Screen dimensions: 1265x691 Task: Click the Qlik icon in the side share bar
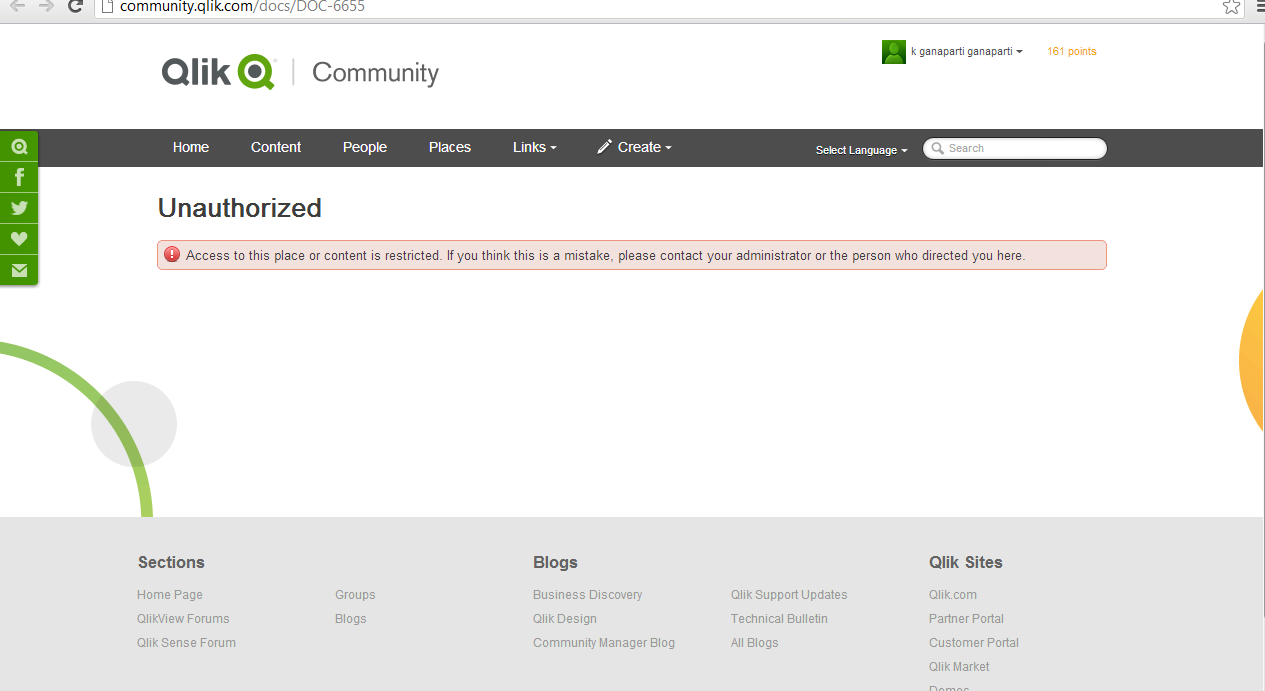pos(19,147)
